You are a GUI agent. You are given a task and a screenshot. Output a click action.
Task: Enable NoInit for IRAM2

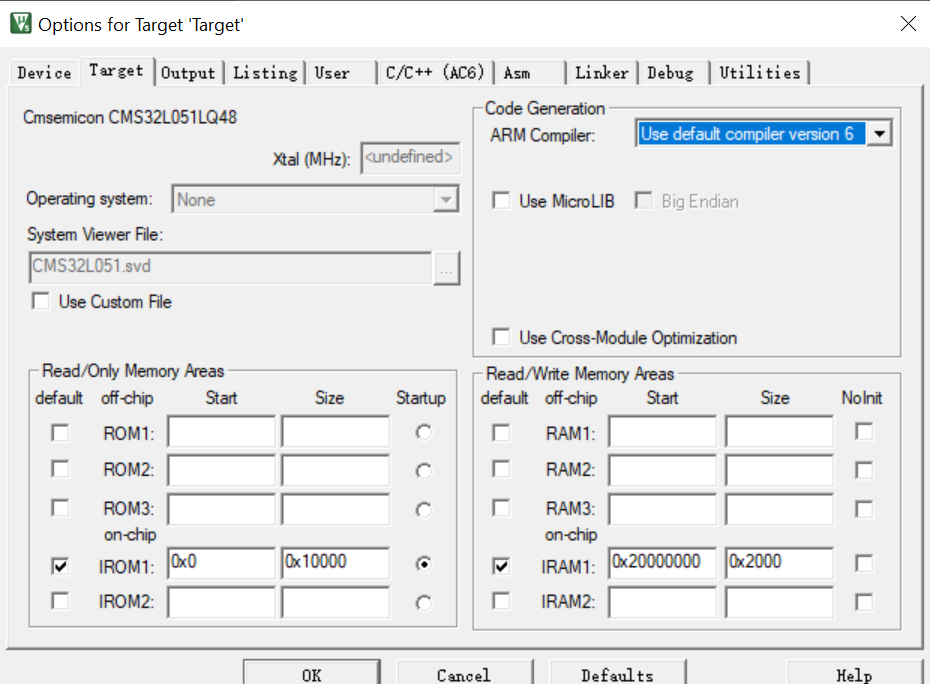pyautogui.click(x=864, y=602)
